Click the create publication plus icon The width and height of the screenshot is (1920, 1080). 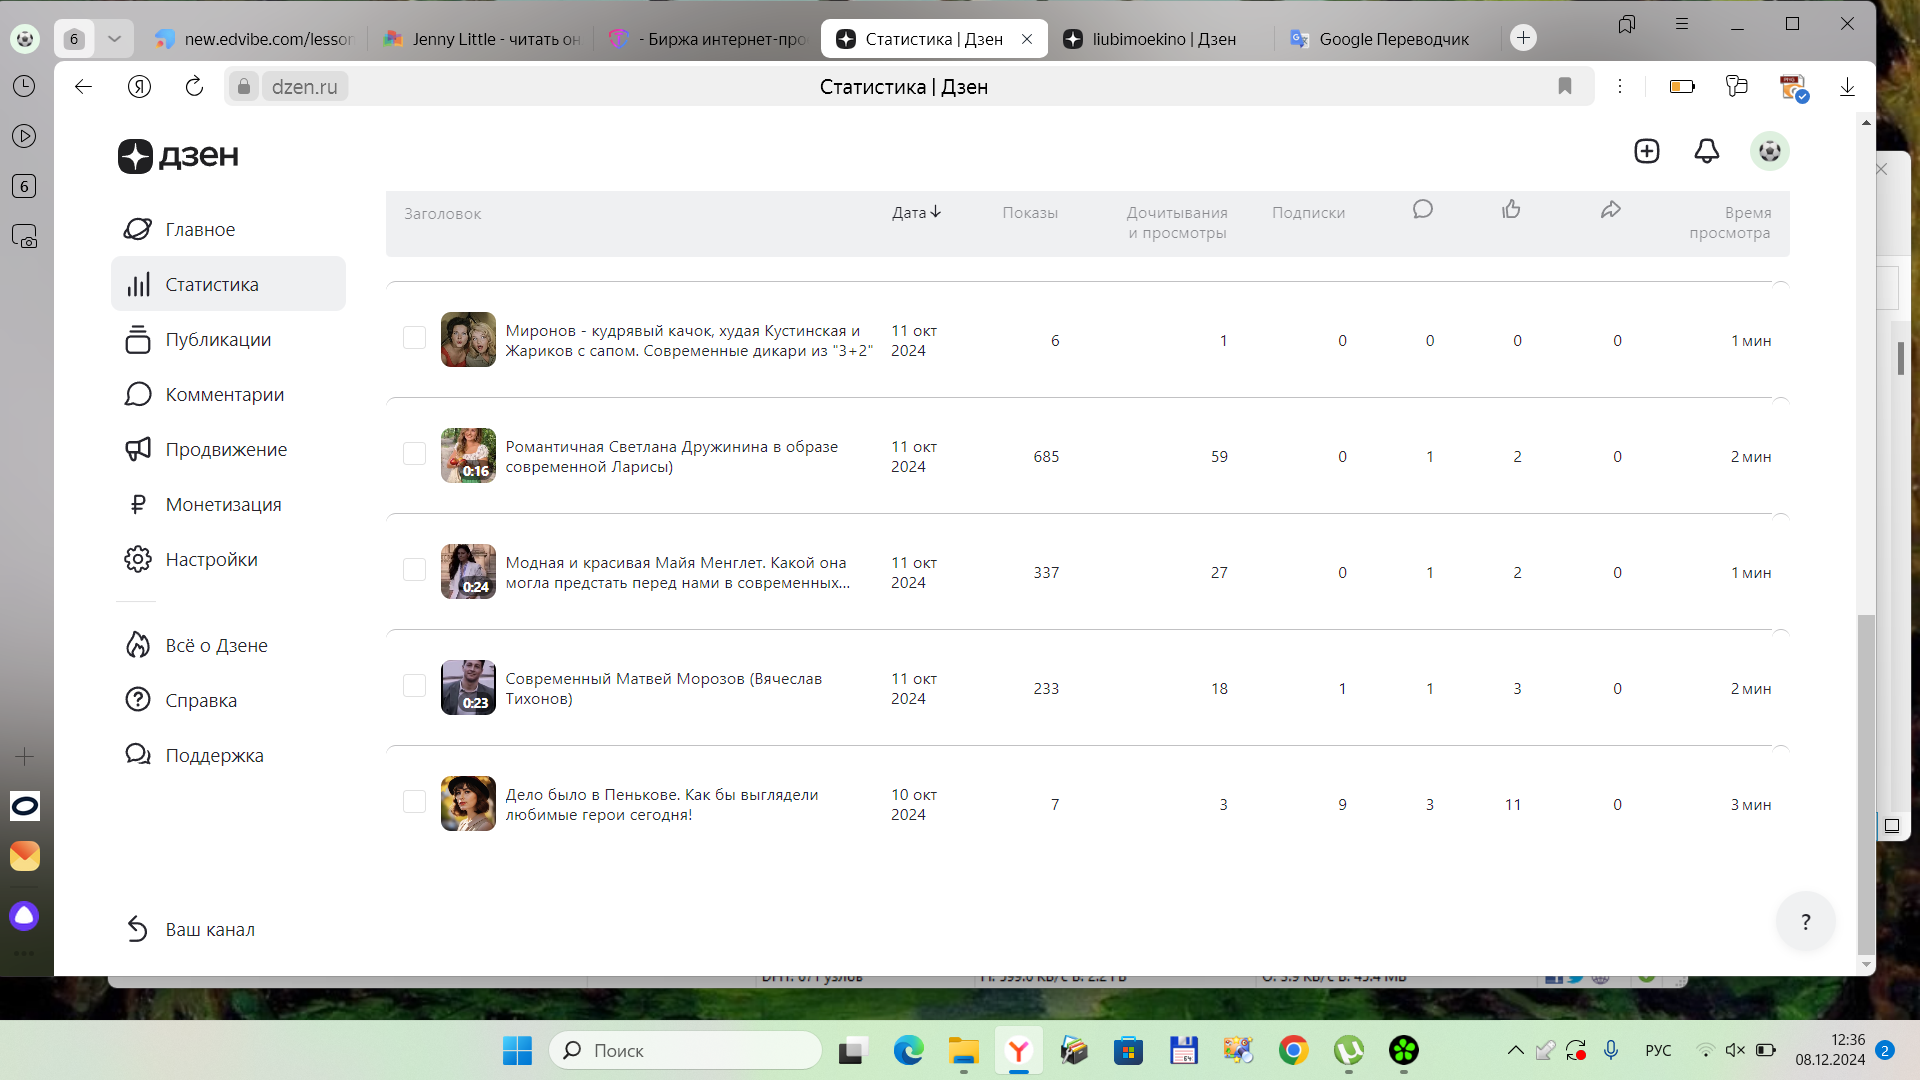(x=1646, y=151)
